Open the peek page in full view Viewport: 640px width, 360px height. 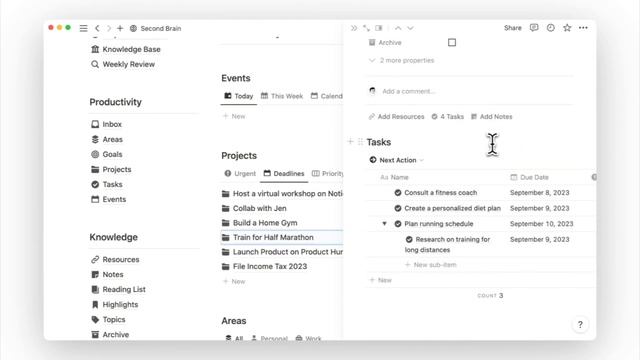coord(367,28)
